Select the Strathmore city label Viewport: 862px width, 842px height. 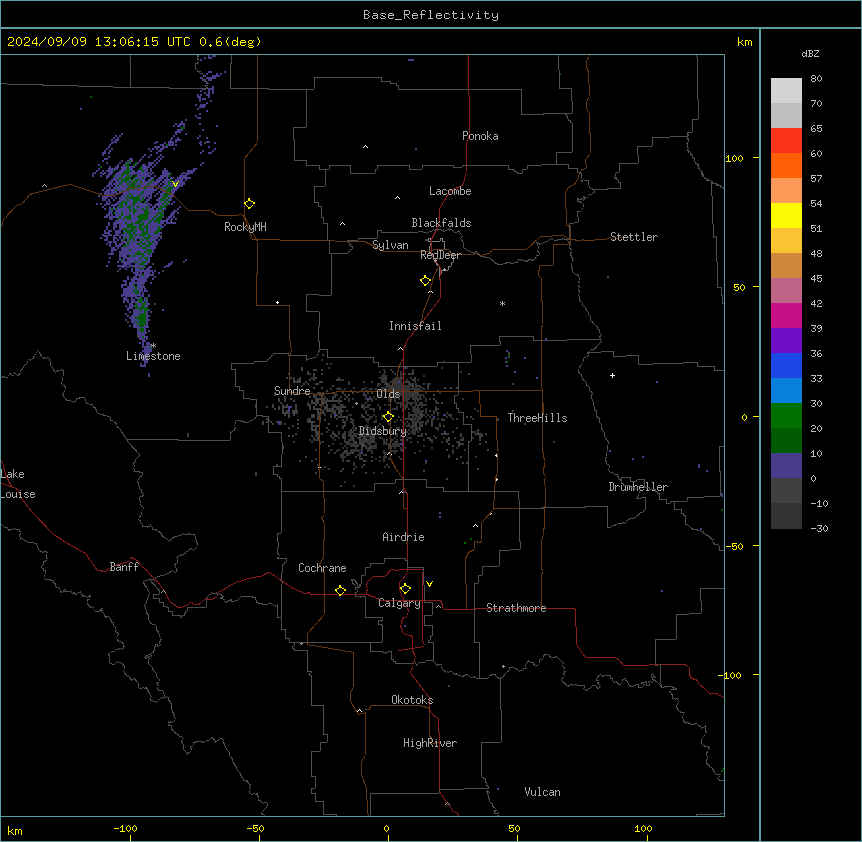[516, 608]
